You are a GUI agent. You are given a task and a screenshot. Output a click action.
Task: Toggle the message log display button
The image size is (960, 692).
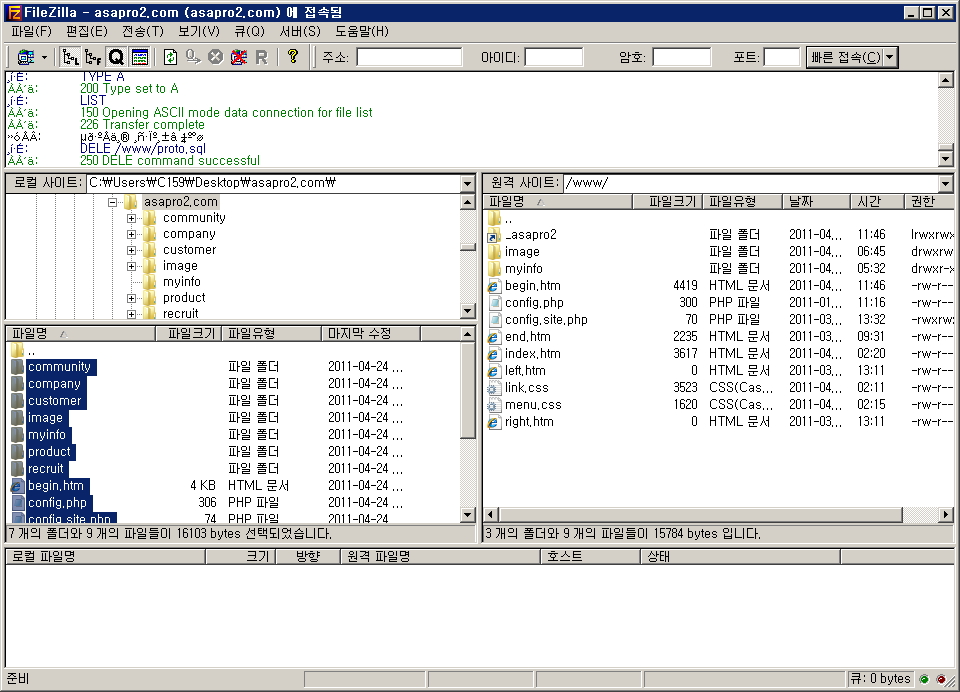tap(139, 57)
